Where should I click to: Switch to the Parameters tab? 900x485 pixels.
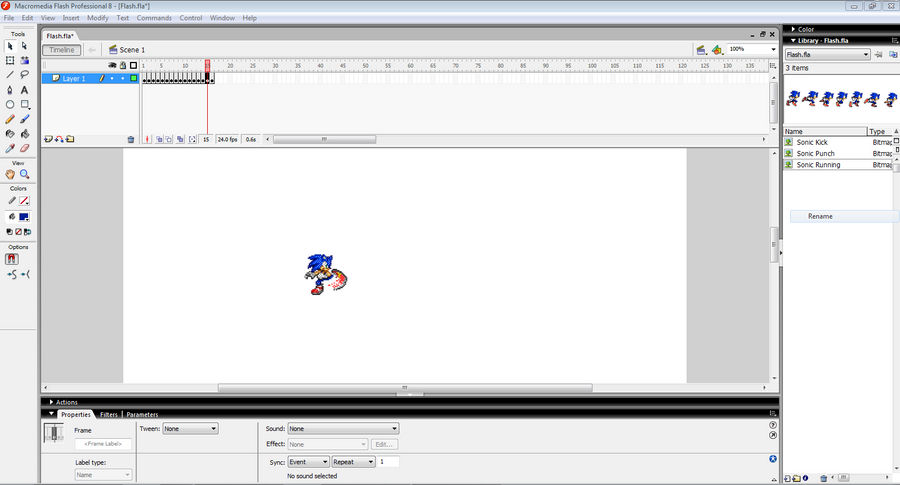[142, 414]
